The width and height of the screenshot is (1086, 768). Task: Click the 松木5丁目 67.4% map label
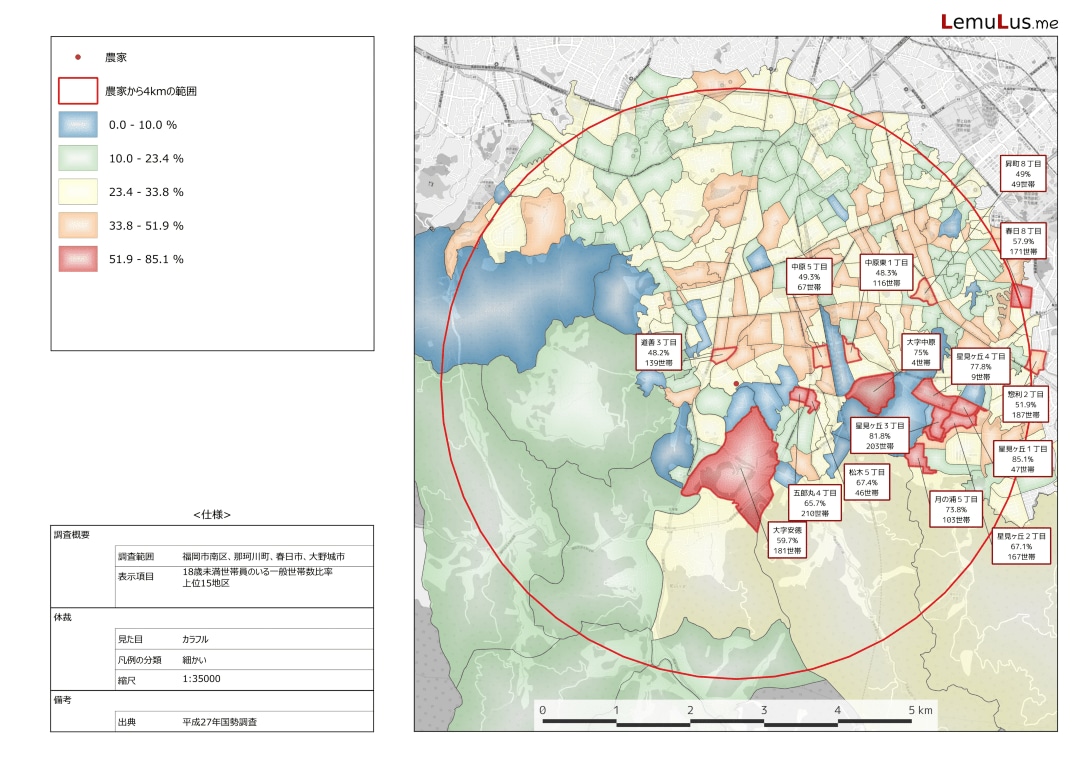(x=867, y=483)
